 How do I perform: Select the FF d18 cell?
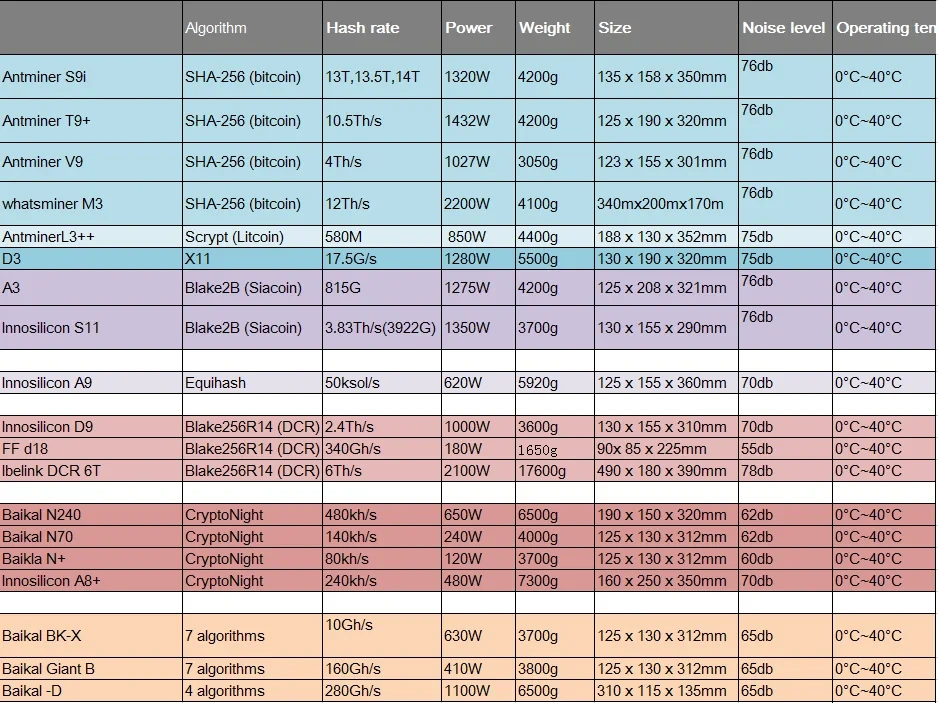[91, 449]
